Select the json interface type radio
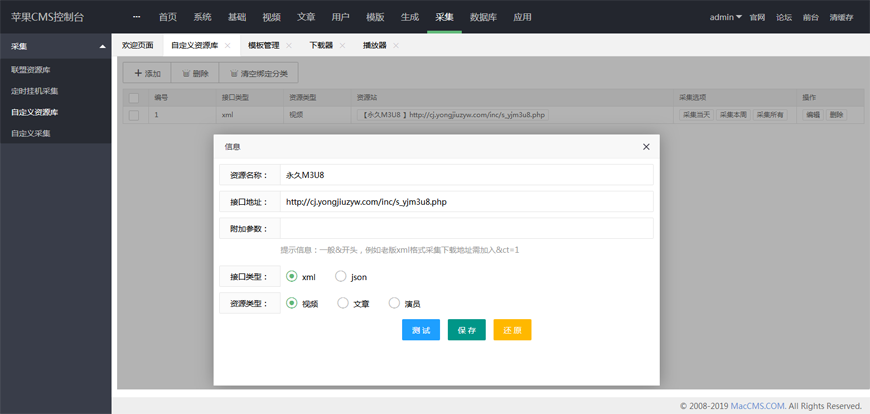This screenshot has height=414, width=870. click(341, 276)
